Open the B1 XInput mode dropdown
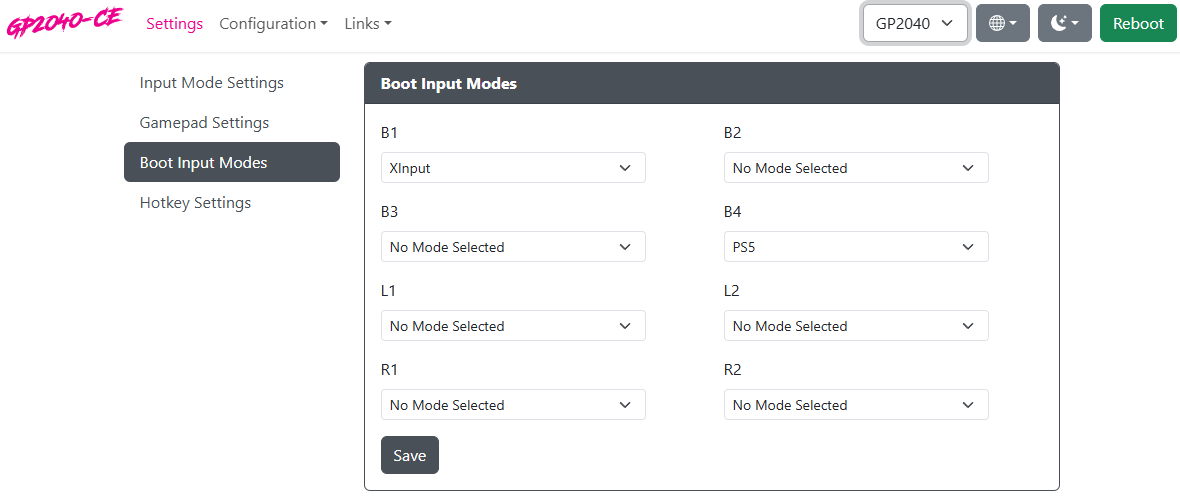 pos(513,168)
